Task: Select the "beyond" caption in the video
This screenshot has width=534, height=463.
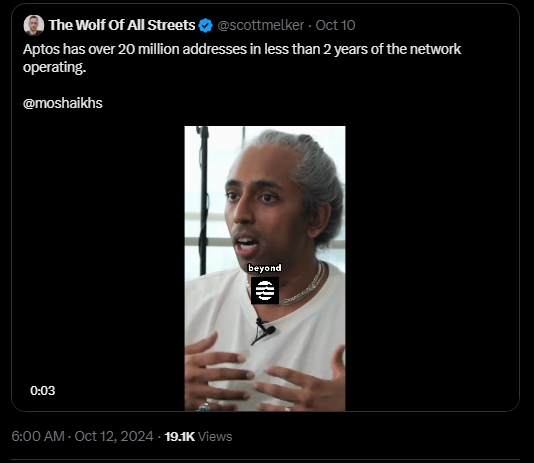Action: 265,268
